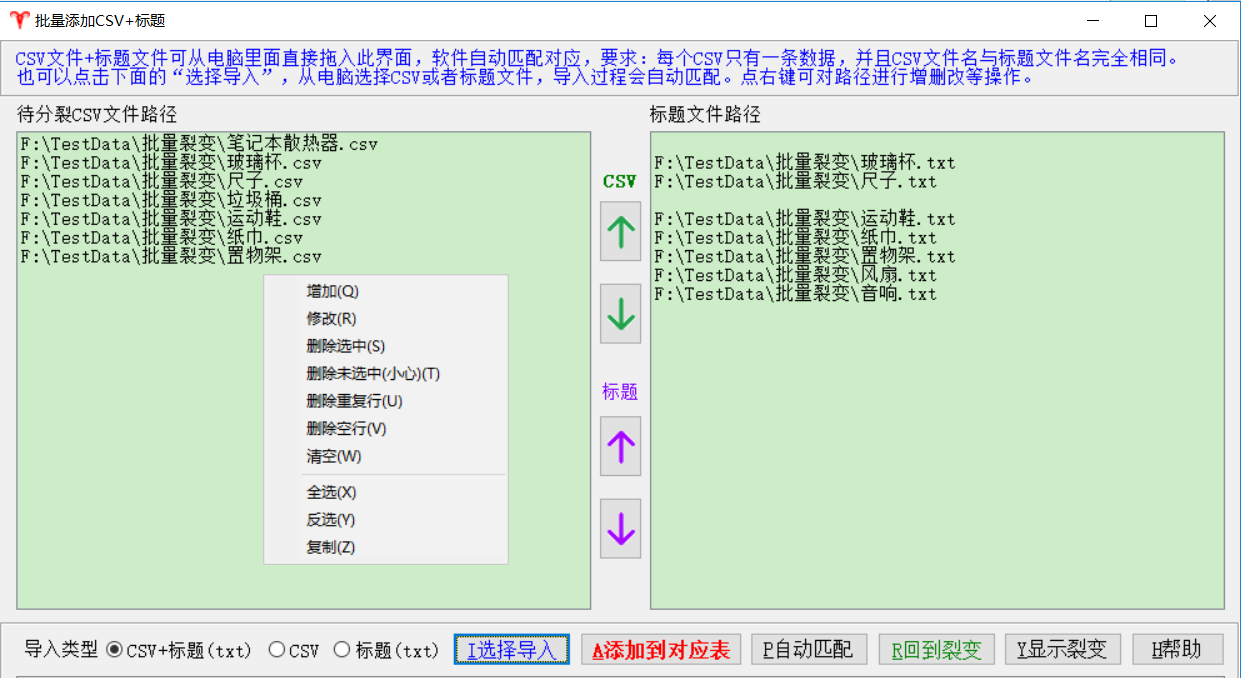Select 修改(R) in the context menu
The height and width of the screenshot is (678, 1241).
coord(331,319)
